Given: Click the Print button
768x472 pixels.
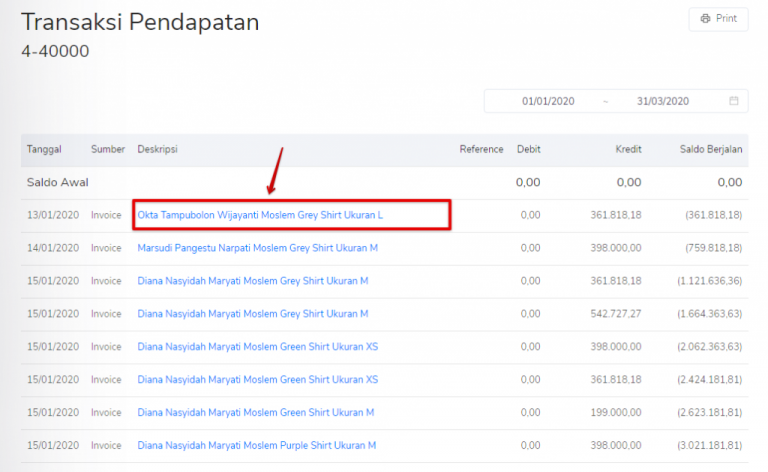Looking at the screenshot, I should tap(718, 19).
